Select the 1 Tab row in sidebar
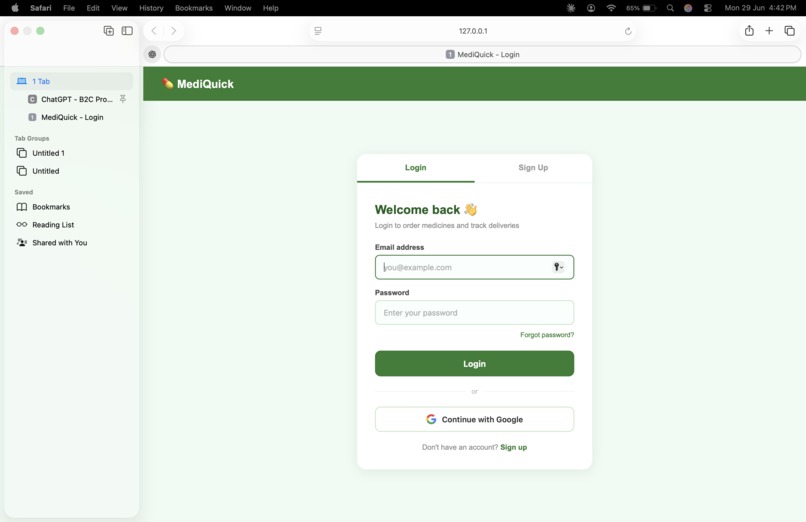Image resolution: width=806 pixels, height=522 pixels. [71, 81]
